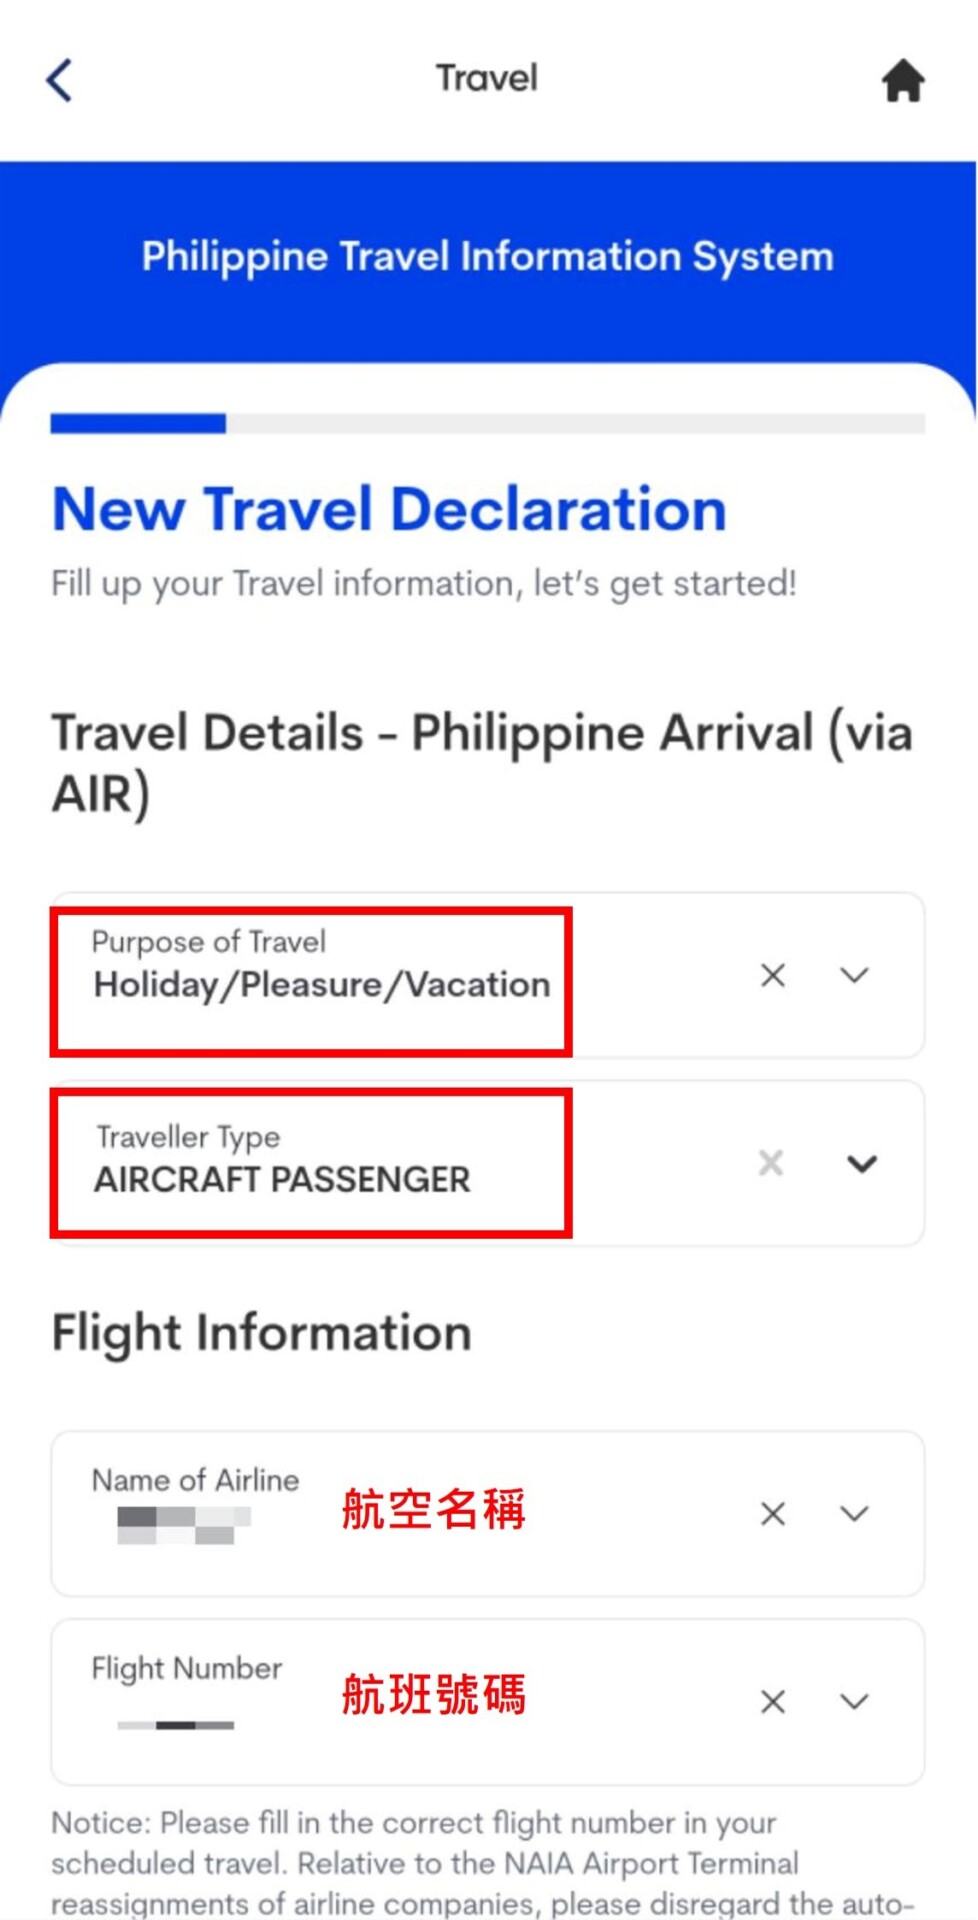Screen dimensions: 978x1920
Task: Expand the Traveller Type dropdown
Action: click(x=861, y=1163)
